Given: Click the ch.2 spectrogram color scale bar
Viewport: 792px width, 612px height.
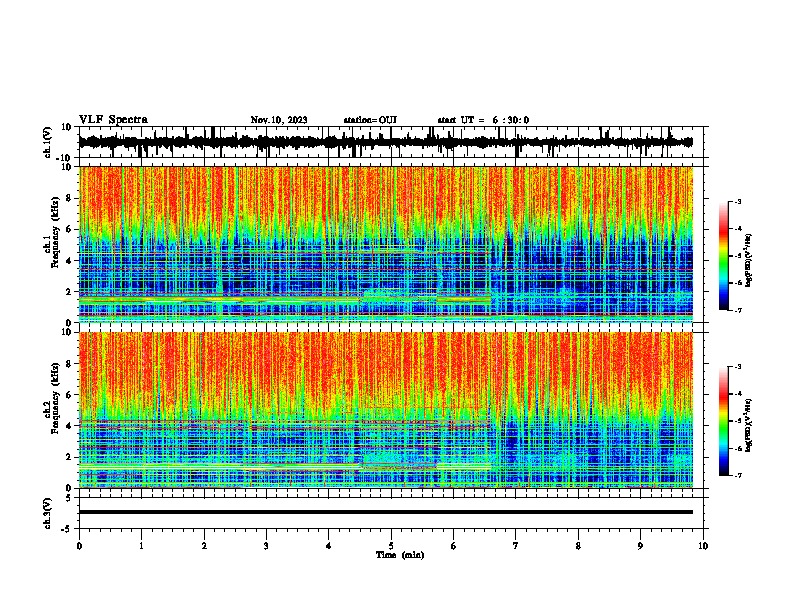Looking at the screenshot, I should pyautogui.click(x=723, y=421).
